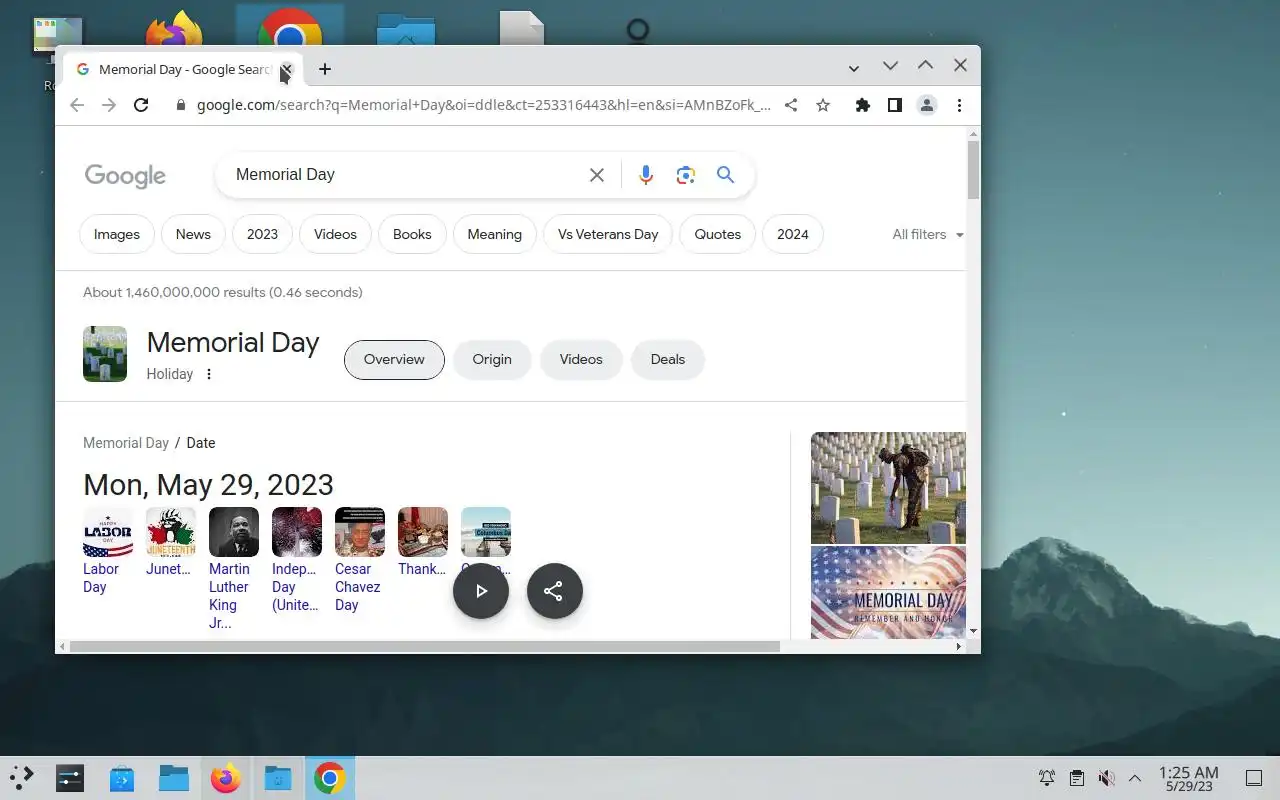Image resolution: width=1280 pixels, height=800 pixels.
Task: Open the Discover software store in the taskbar
Action: (x=122, y=778)
